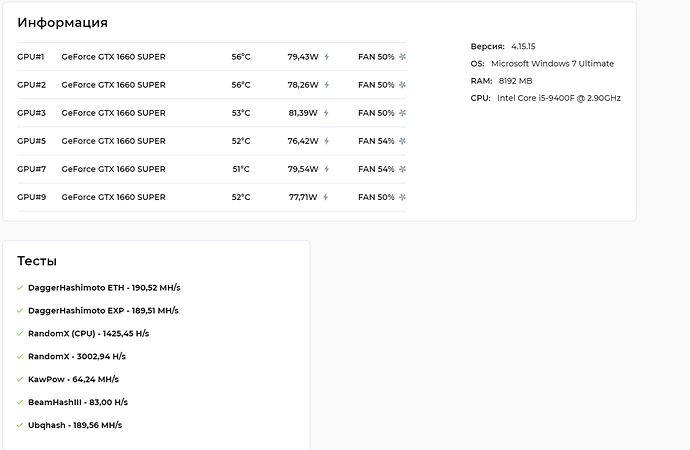Click the lightning icon beside 81,39W

pos(326,113)
